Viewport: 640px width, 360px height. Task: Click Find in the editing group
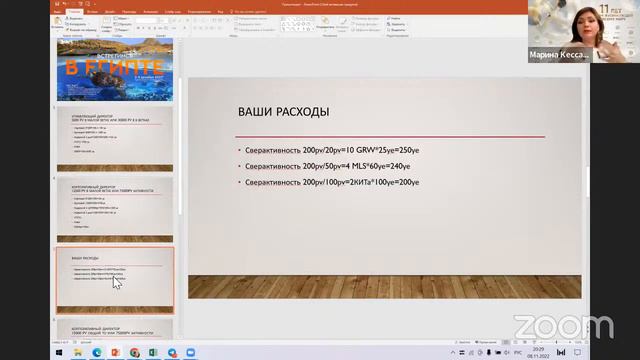pos(394,18)
